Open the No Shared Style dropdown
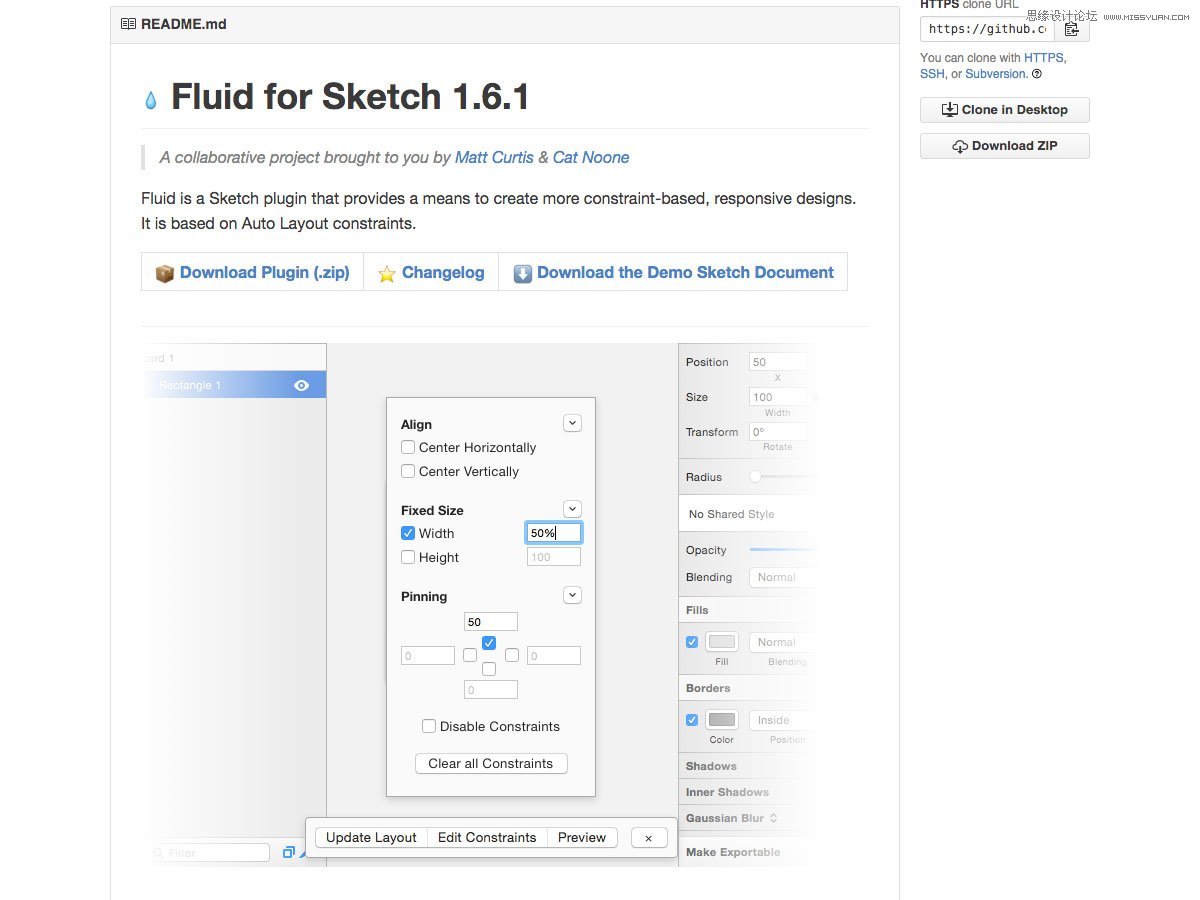Image resolution: width=1200 pixels, height=900 pixels. (747, 514)
